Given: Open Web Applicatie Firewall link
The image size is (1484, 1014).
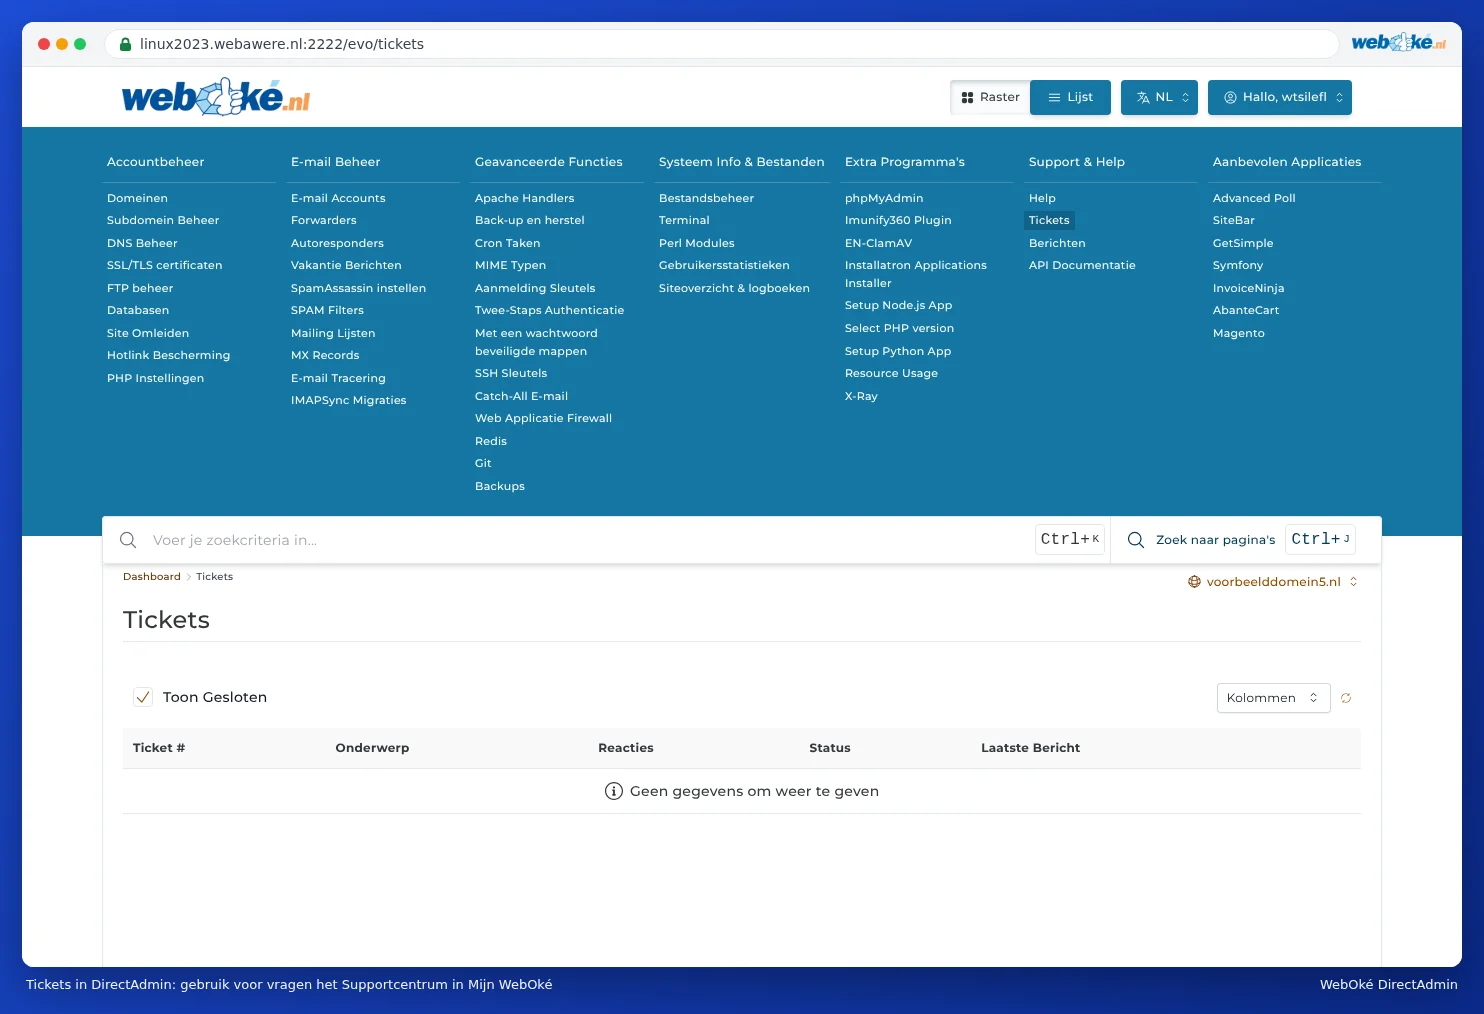Looking at the screenshot, I should pyautogui.click(x=543, y=418).
